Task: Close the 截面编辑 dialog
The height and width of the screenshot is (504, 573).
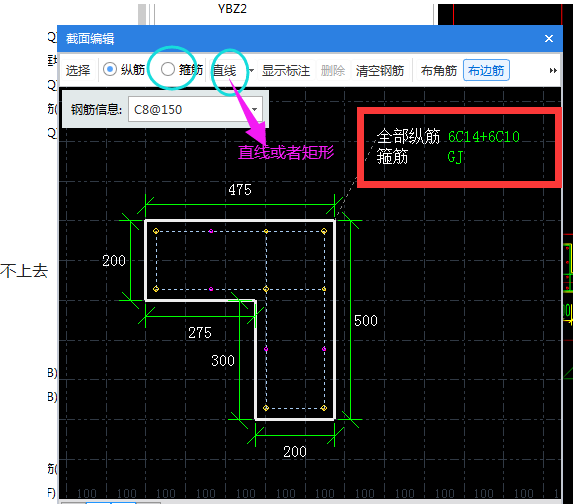Action: click(549, 38)
